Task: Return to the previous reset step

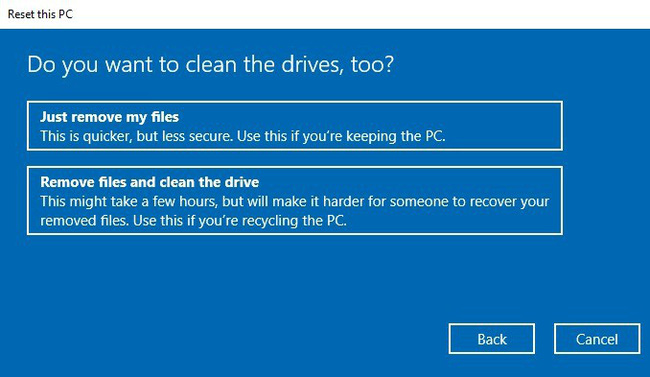Action: click(492, 339)
